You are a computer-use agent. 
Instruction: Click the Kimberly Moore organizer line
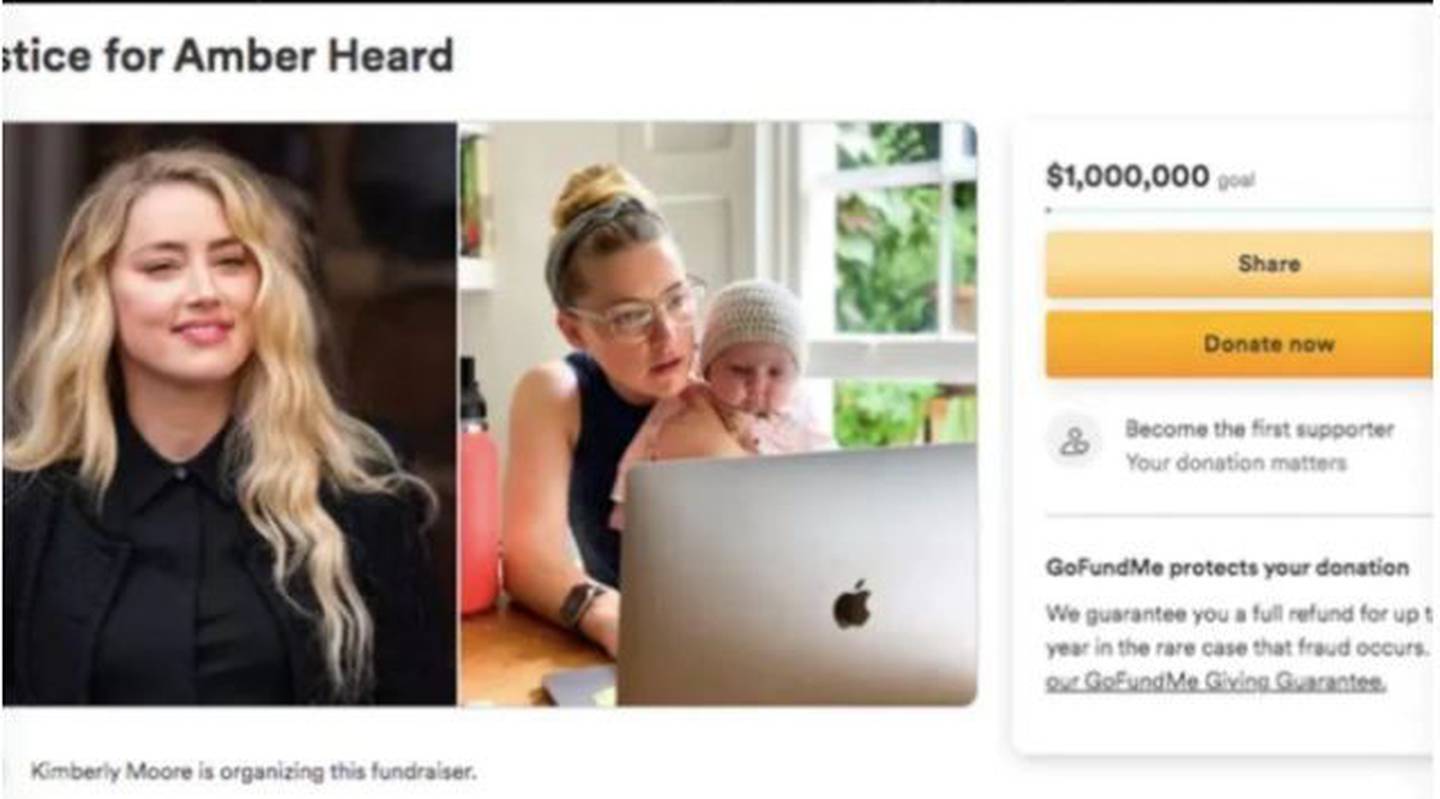(x=254, y=772)
